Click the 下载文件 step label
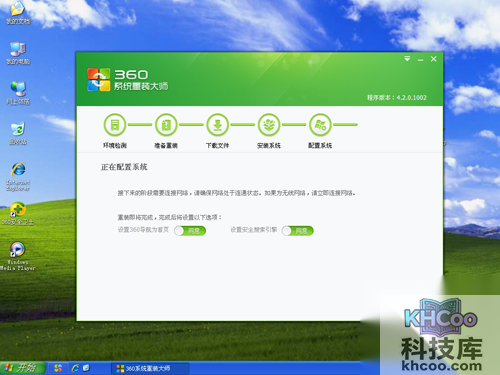The width and height of the screenshot is (500, 375). 217,145
